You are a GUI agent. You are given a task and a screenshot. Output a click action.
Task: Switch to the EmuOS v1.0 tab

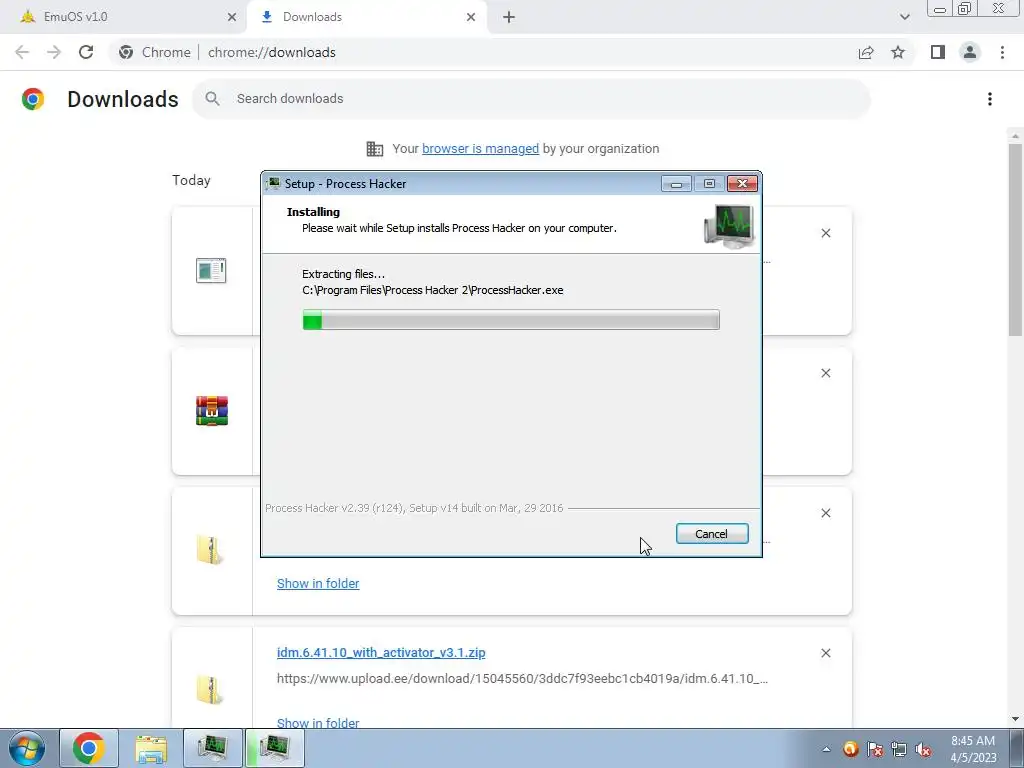click(x=123, y=17)
